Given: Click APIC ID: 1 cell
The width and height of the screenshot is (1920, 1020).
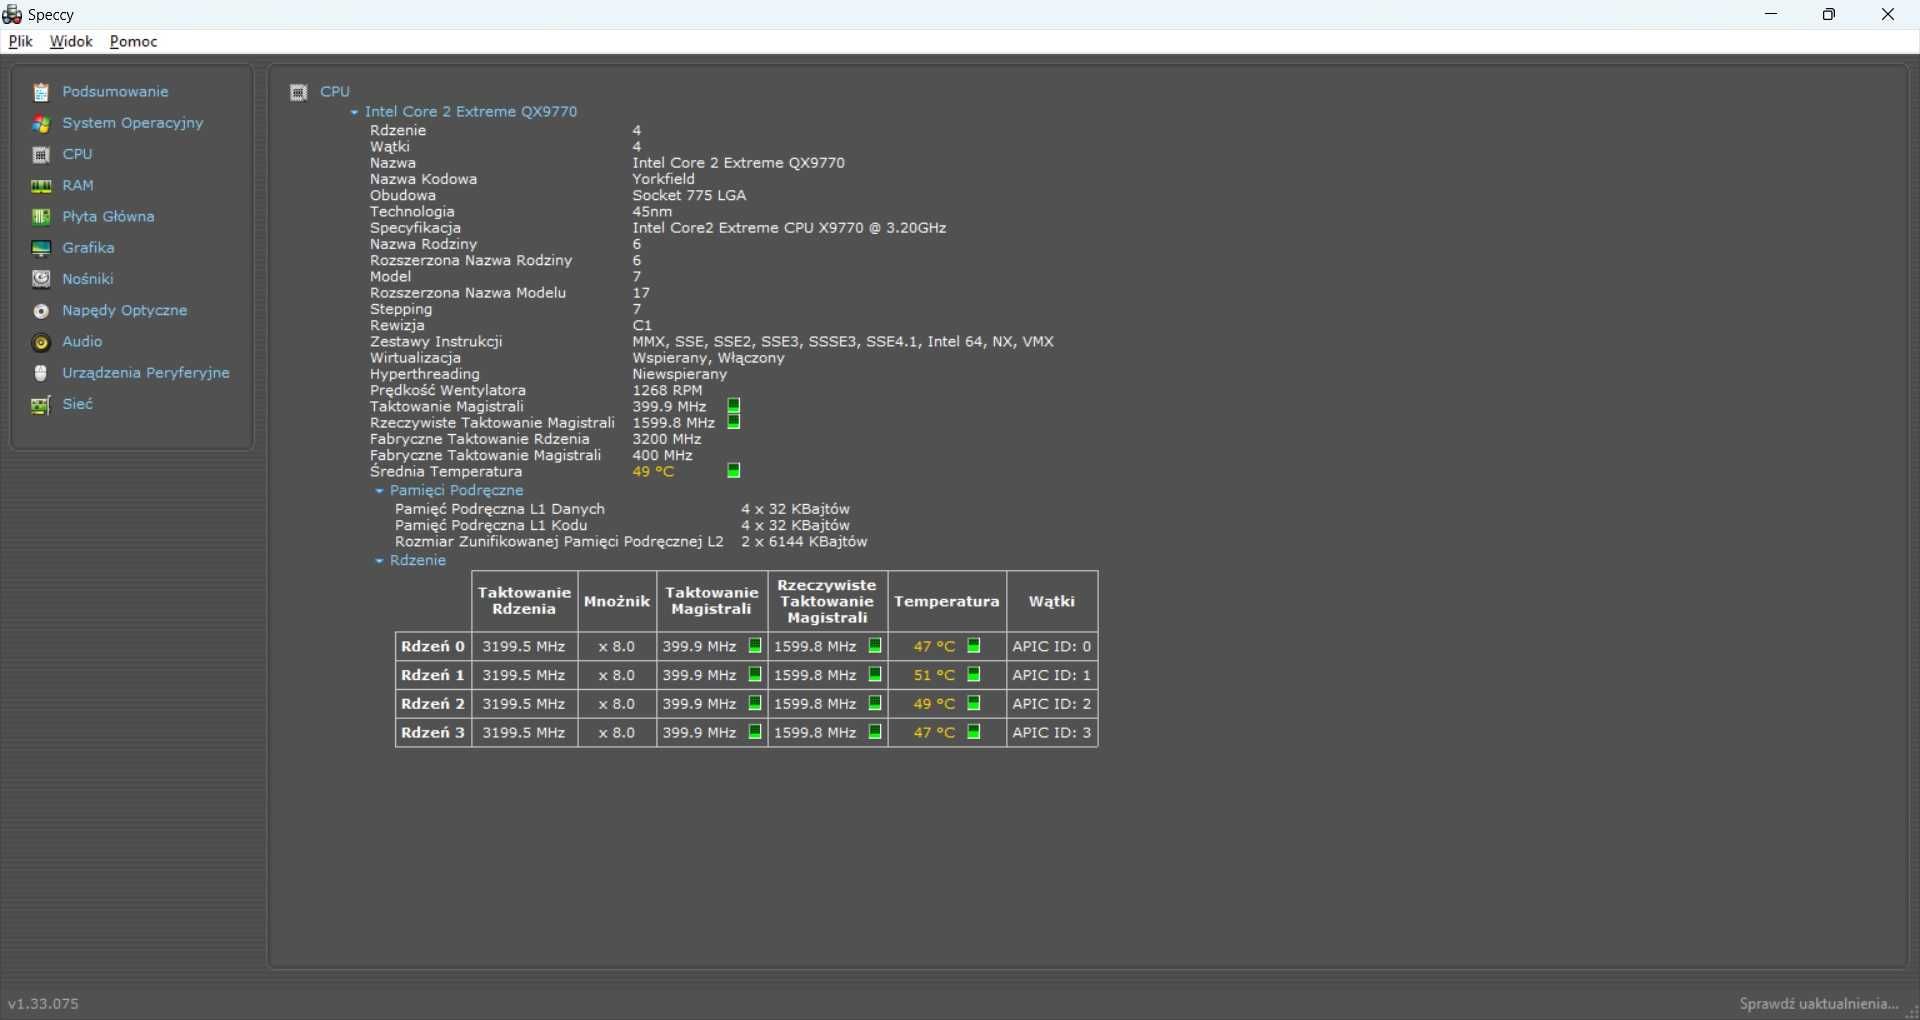Looking at the screenshot, I should pyautogui.click(x=1052, y=675).
